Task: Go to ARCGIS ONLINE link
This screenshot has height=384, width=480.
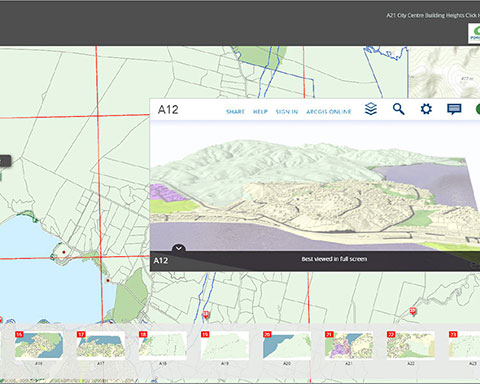Action: coord(329,112)
